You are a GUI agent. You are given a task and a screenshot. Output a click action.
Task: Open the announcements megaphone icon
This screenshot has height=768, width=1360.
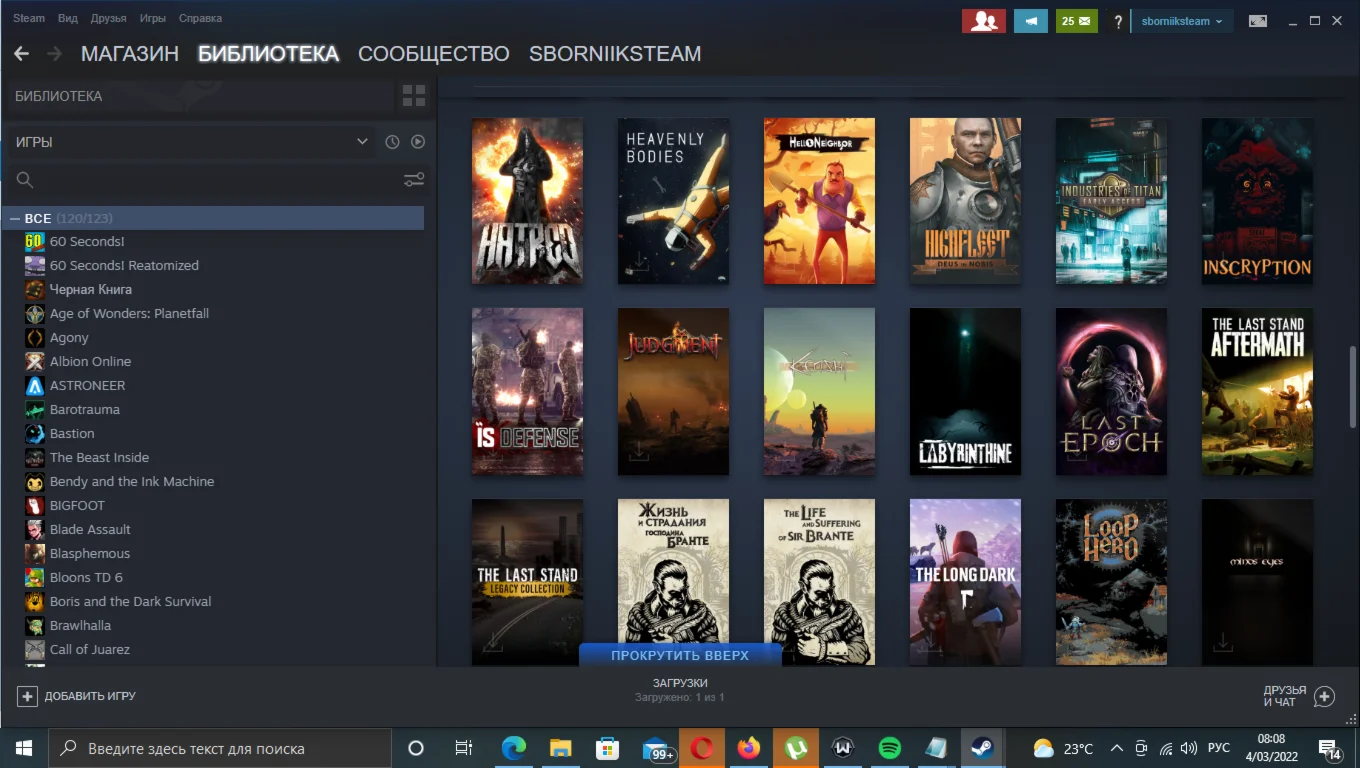[1030, 21]
